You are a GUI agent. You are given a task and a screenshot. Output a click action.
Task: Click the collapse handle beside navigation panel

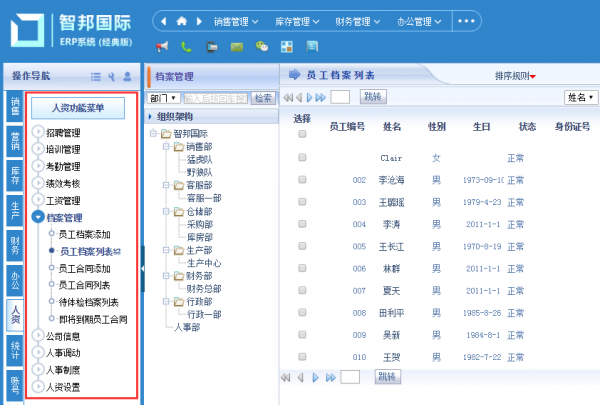tap(142, 269)
